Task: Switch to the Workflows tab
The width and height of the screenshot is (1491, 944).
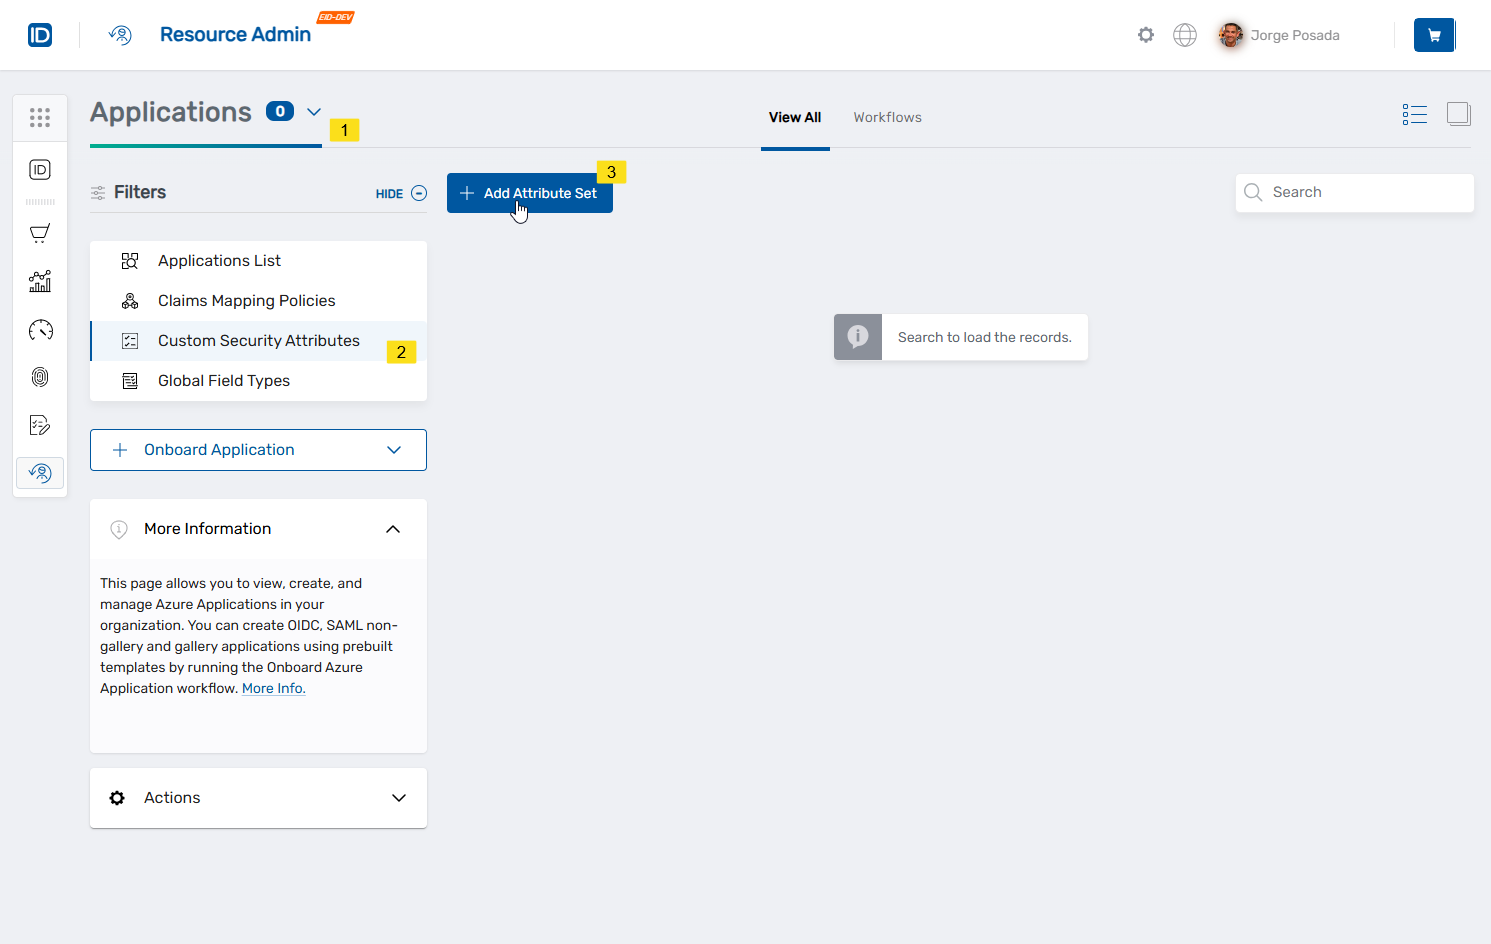Action: (x=887, y=117)
